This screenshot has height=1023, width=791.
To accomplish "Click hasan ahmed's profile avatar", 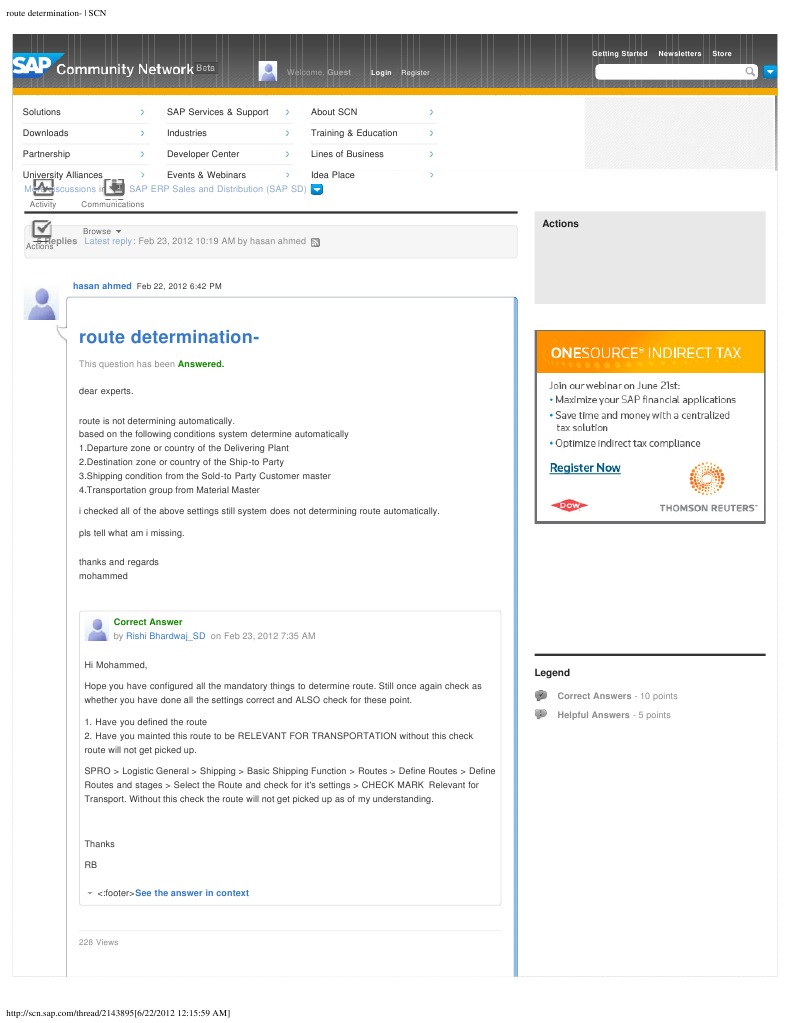I will coord(42,303).
